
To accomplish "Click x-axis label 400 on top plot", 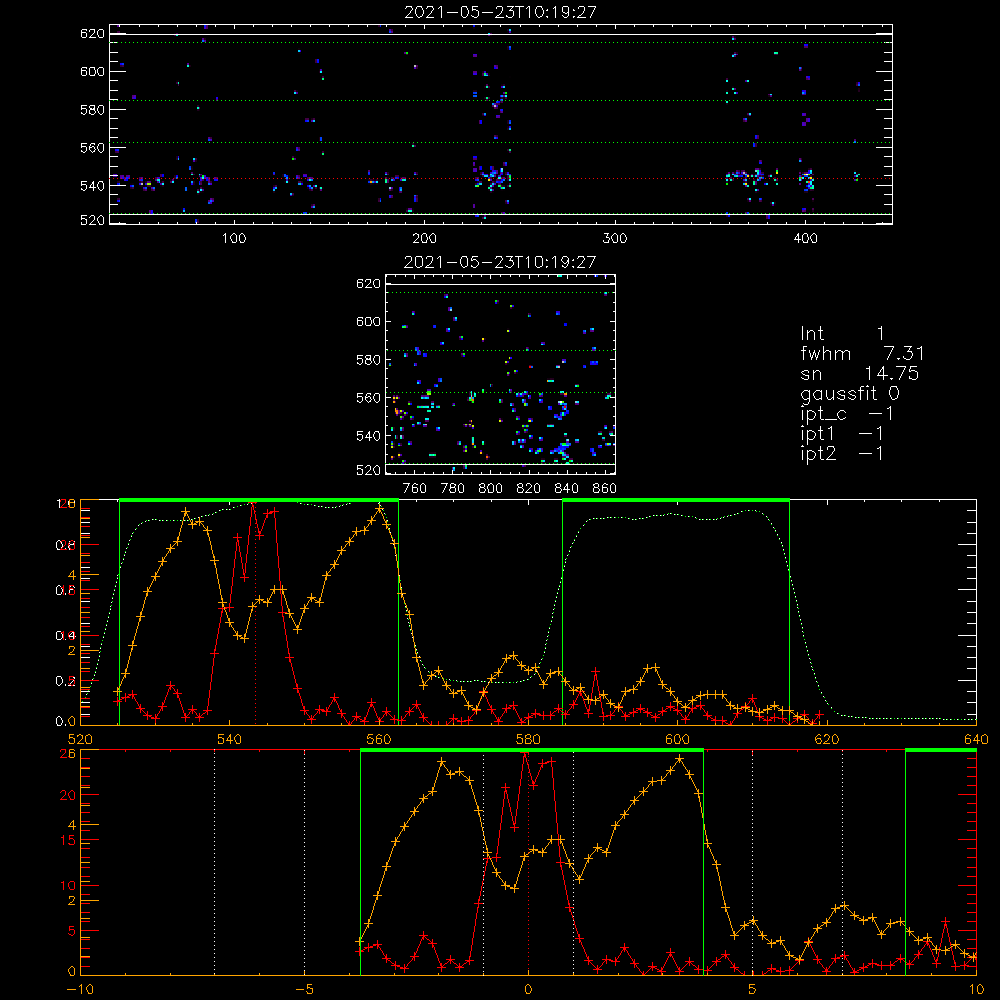I will pos(805,239).
